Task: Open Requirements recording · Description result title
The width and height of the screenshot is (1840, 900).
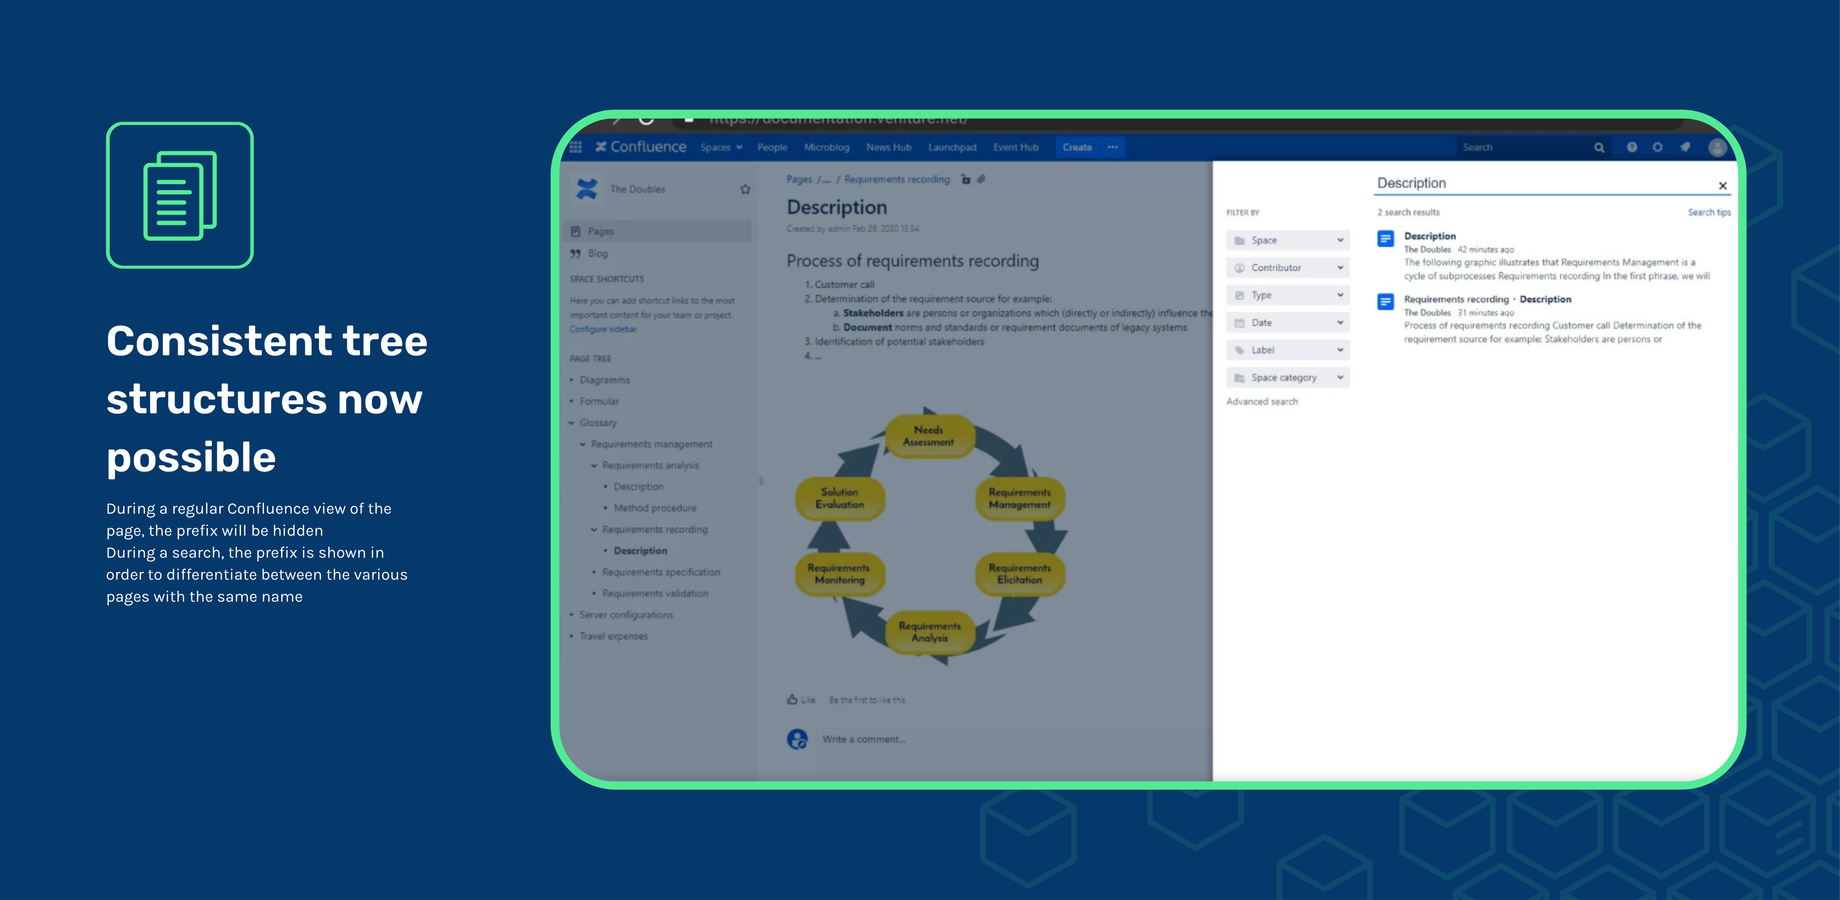Action: click(1488, 300)
